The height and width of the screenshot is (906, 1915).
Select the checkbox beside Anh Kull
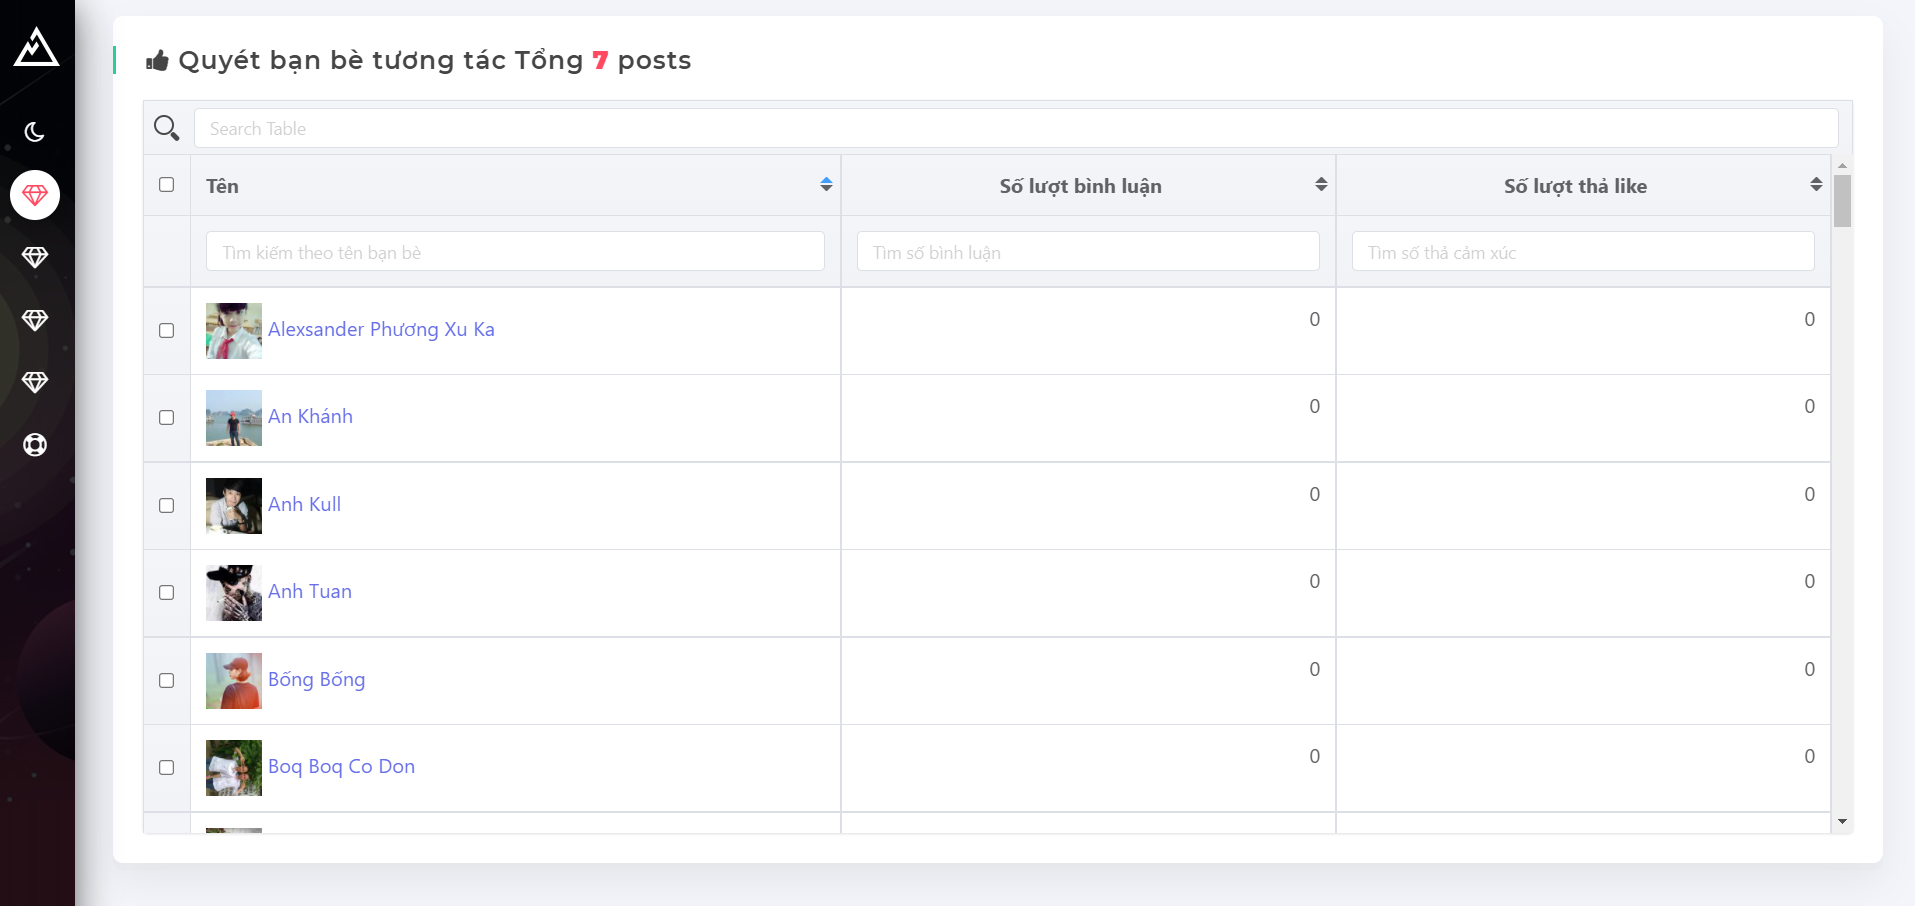pyautogui.click(x=167, y=506)
